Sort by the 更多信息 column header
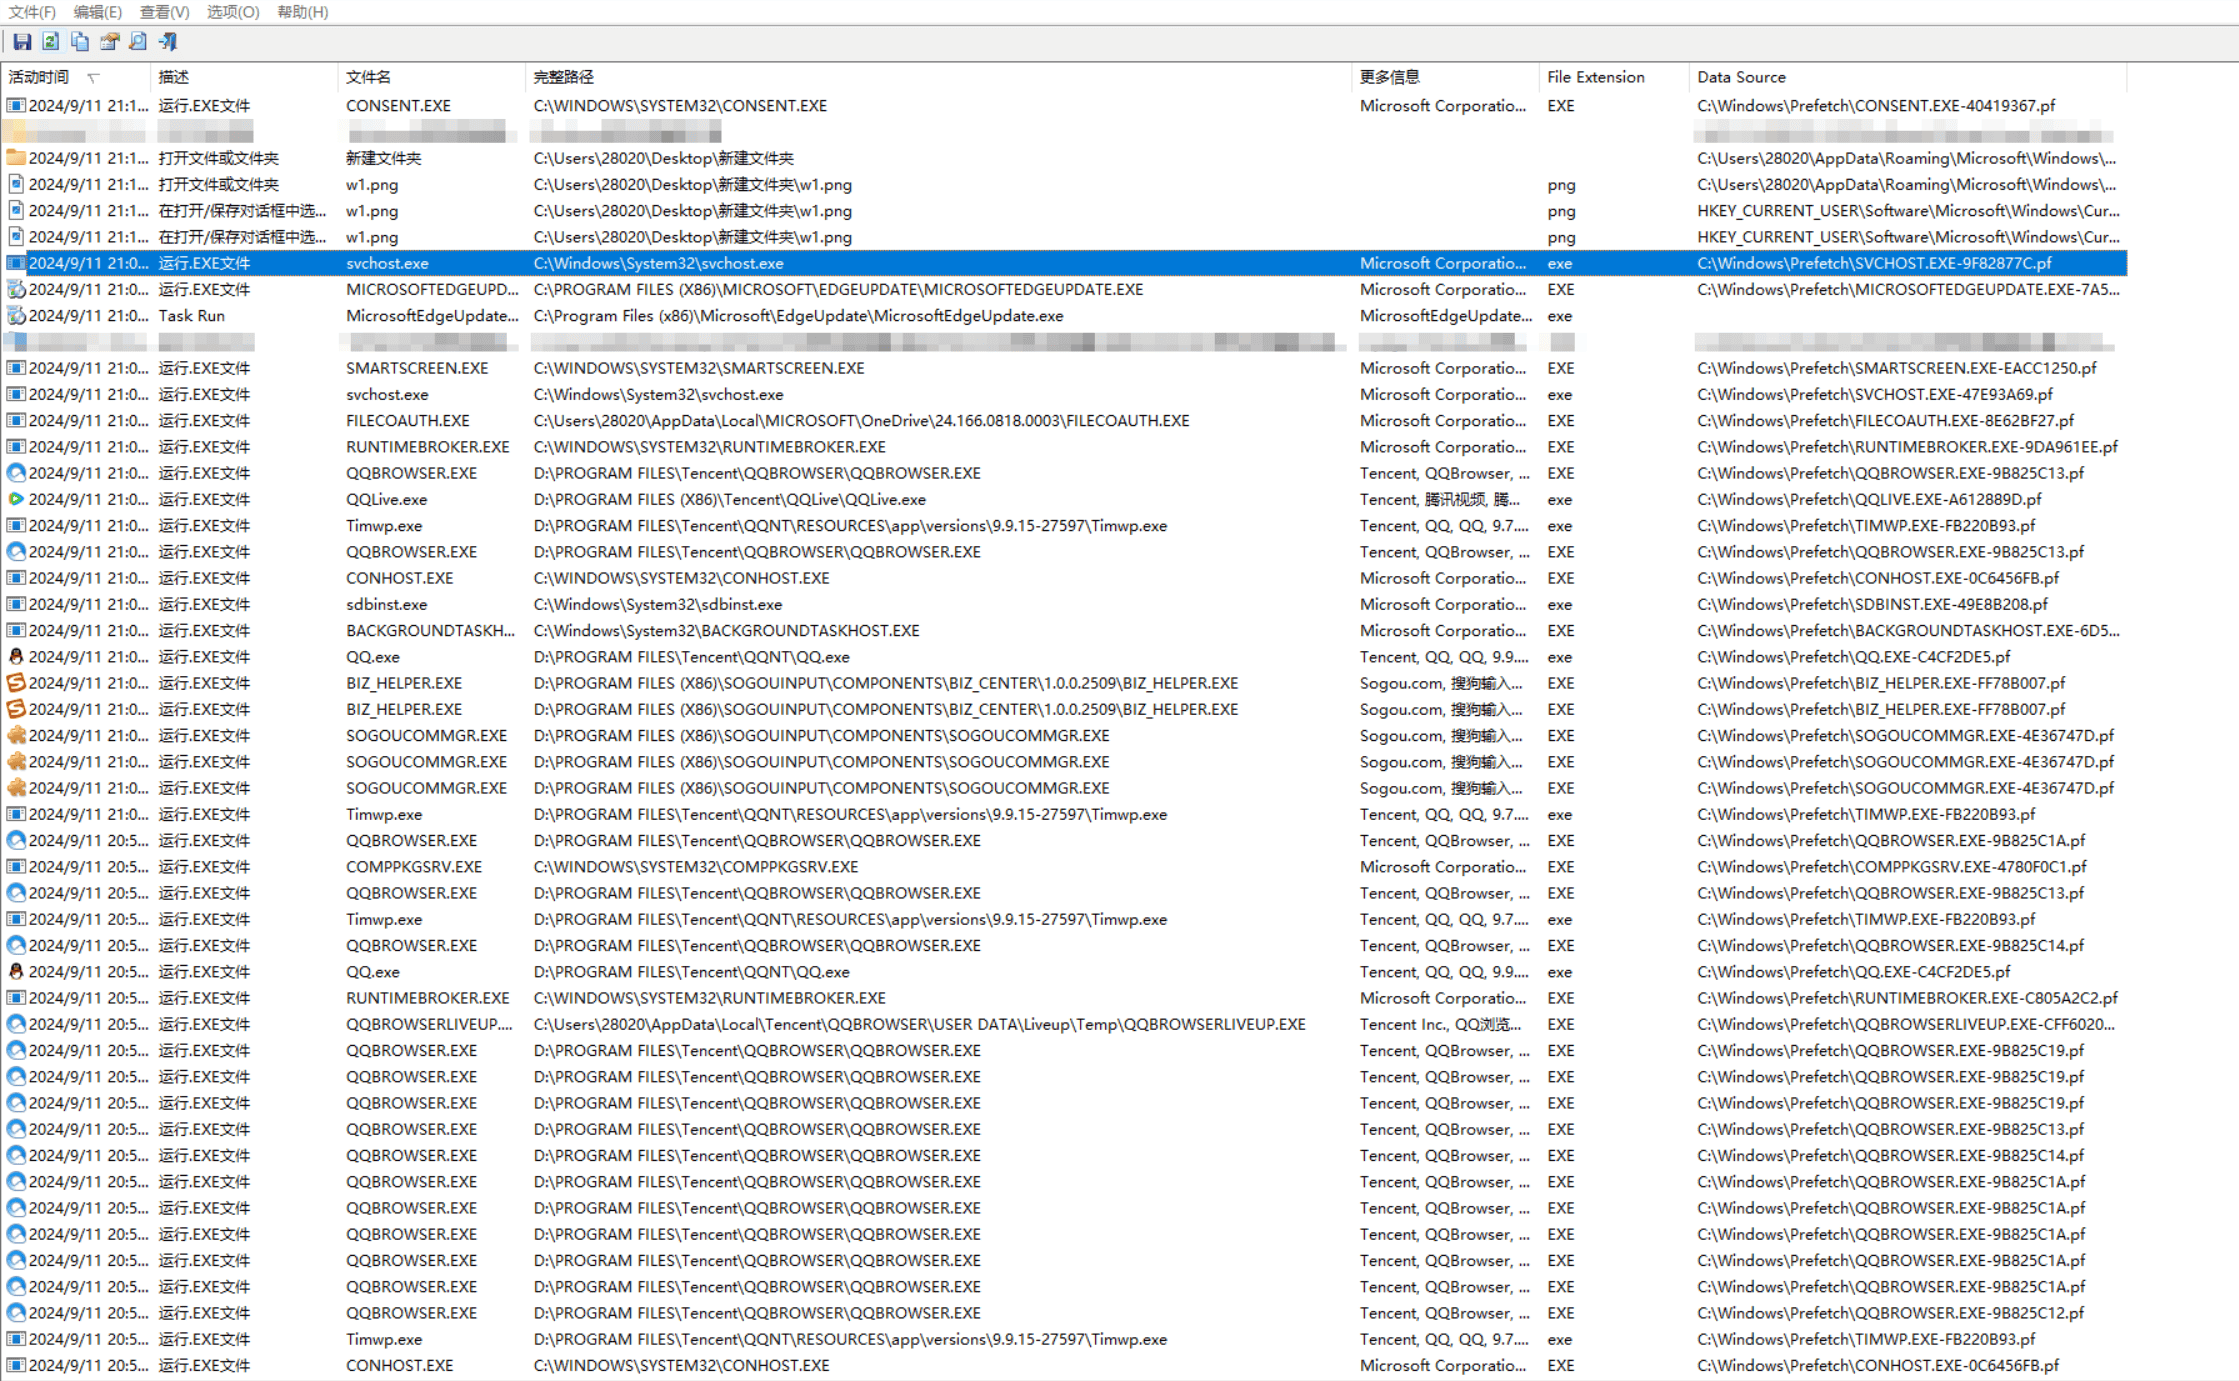This screenshot has height=1381, width=2239. [x=1445, y=77]
